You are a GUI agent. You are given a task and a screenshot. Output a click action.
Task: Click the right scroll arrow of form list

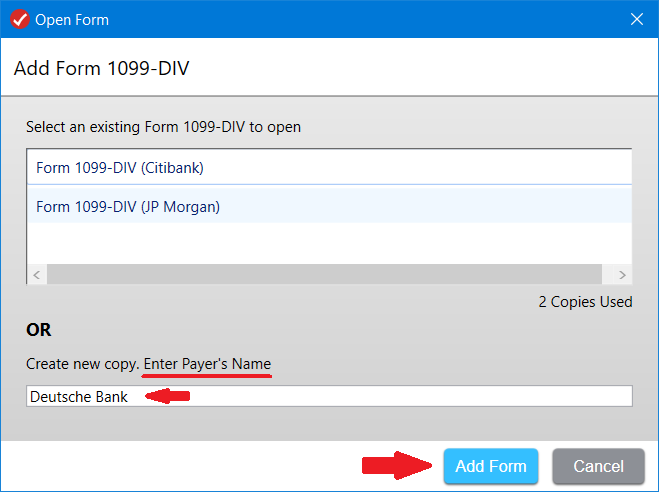[x=622, y=275]
